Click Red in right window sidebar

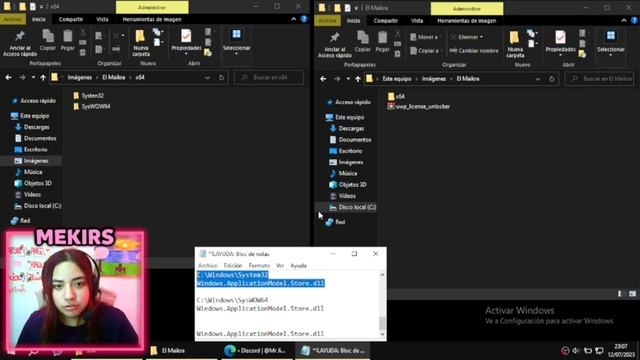click(x=336, y=222)
